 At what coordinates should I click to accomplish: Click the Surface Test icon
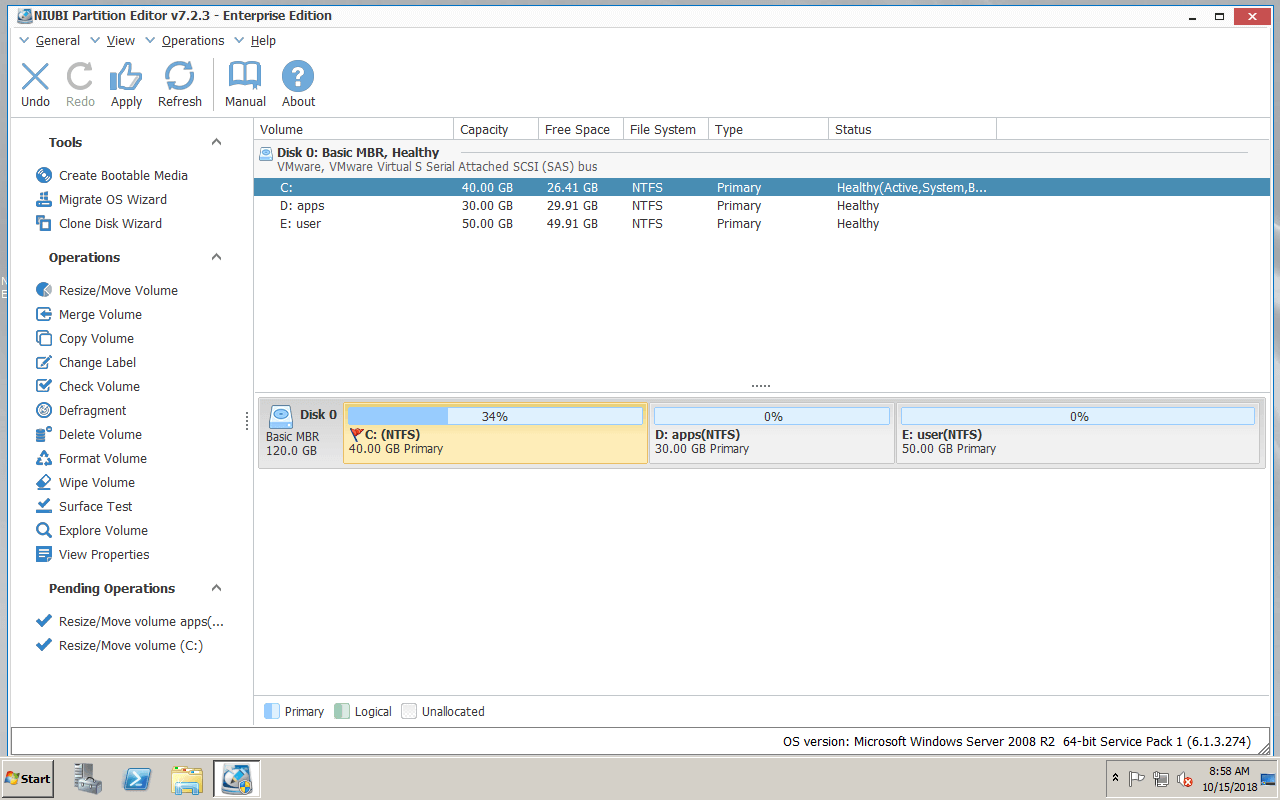click(x=44, y=506)
